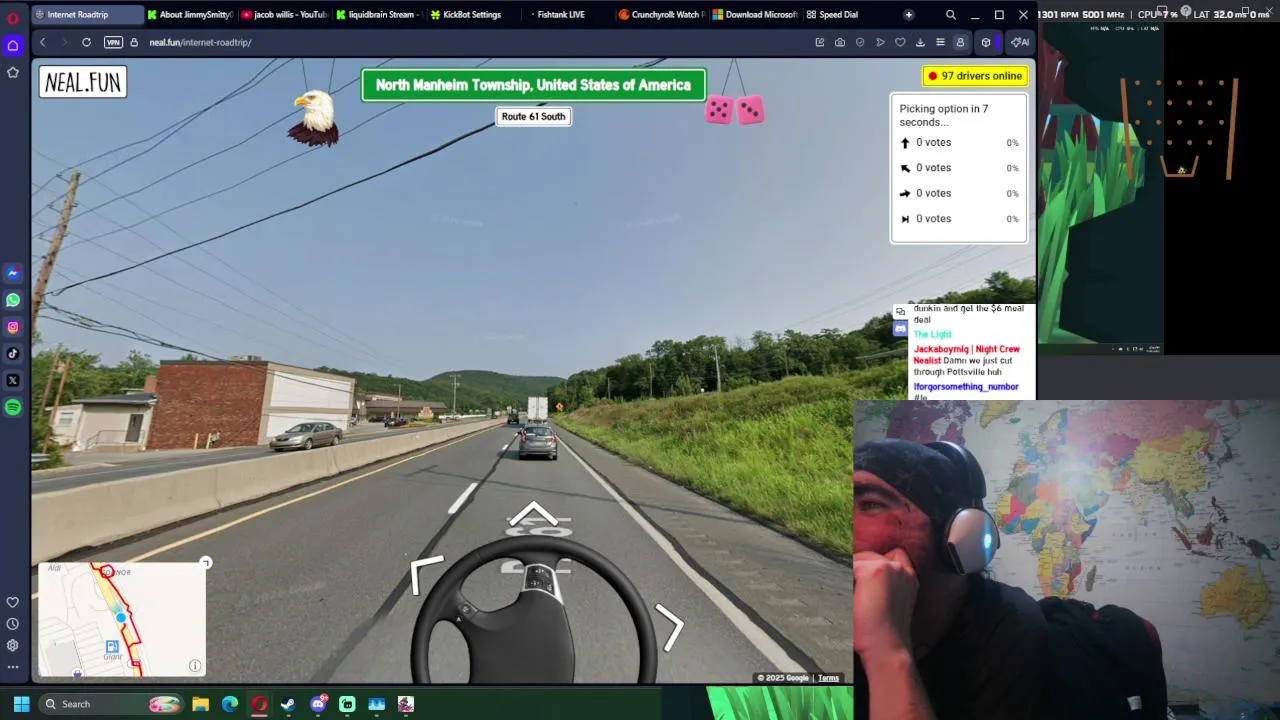The image size is (1280, 720).
Task: Open X (Twitter) in the Opera sidebar
Action: [x=13, y=380]
